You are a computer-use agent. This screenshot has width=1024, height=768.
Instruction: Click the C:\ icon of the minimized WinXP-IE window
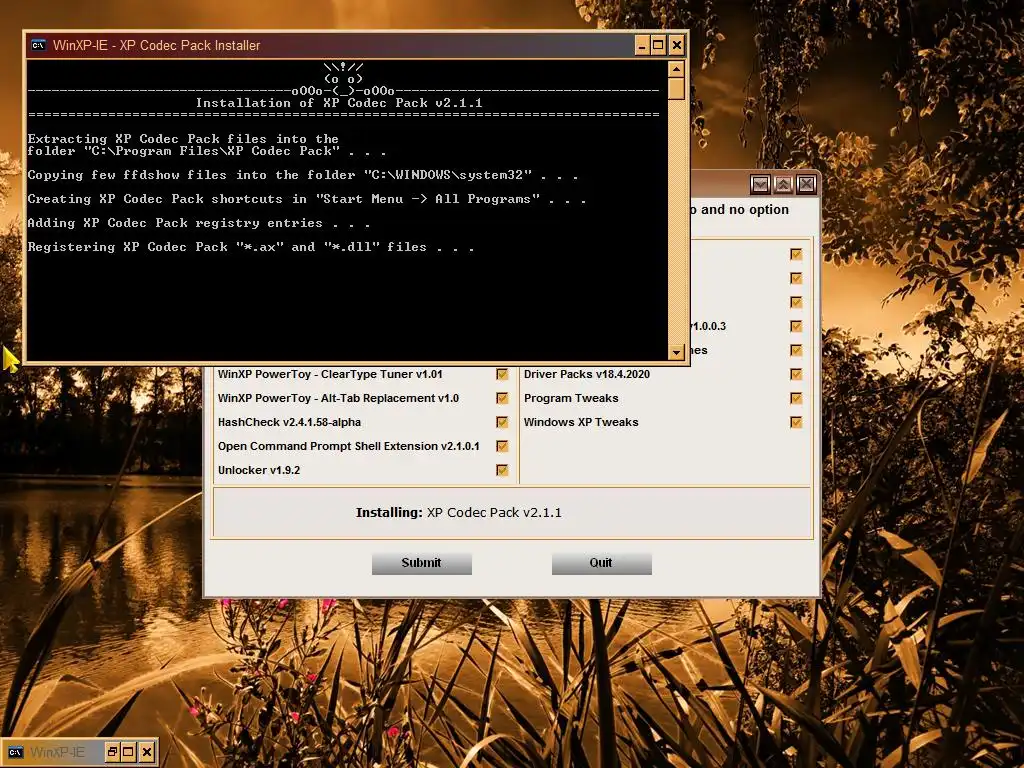pos(15,752)
